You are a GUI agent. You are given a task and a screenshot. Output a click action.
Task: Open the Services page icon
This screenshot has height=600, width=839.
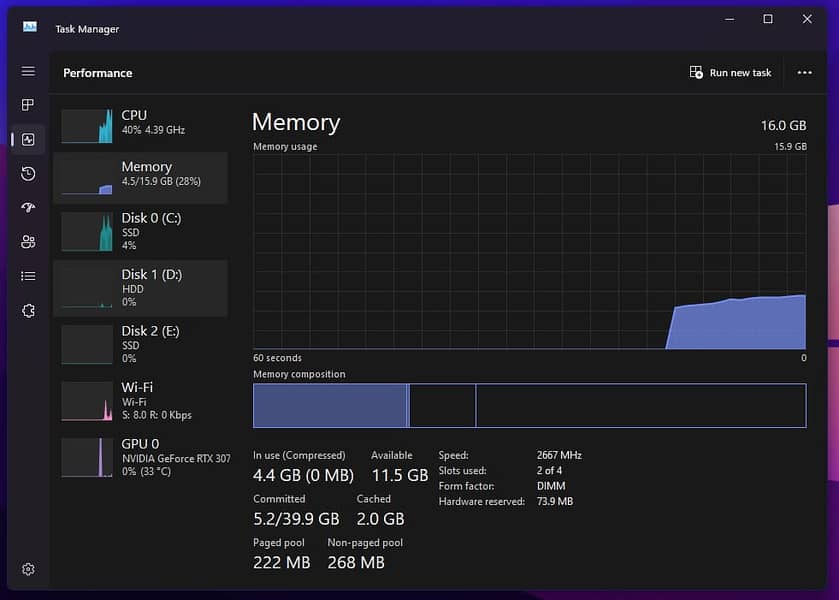coord(28,311)
